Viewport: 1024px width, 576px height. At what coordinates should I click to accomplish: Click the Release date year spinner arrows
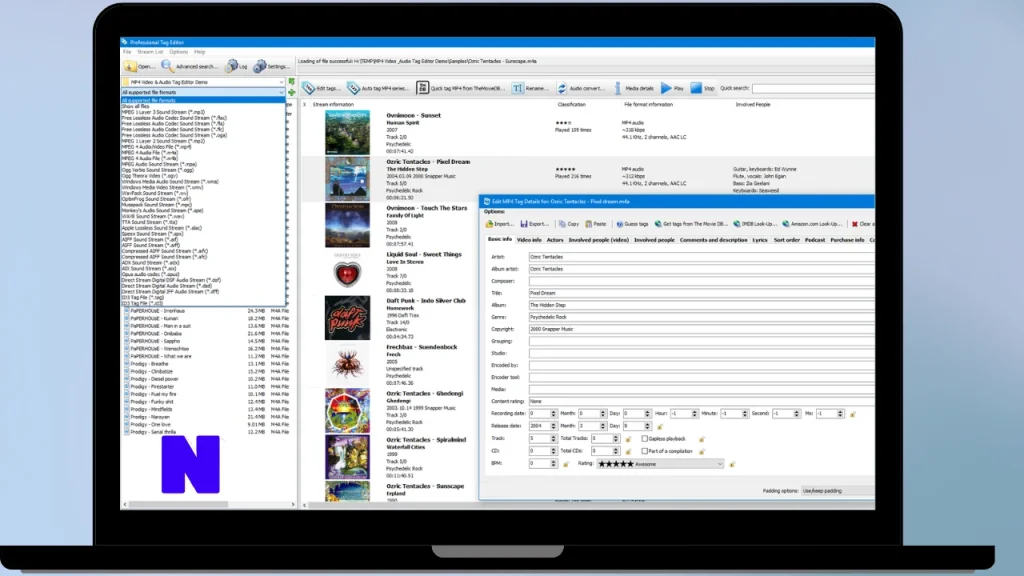pos(553,426)
